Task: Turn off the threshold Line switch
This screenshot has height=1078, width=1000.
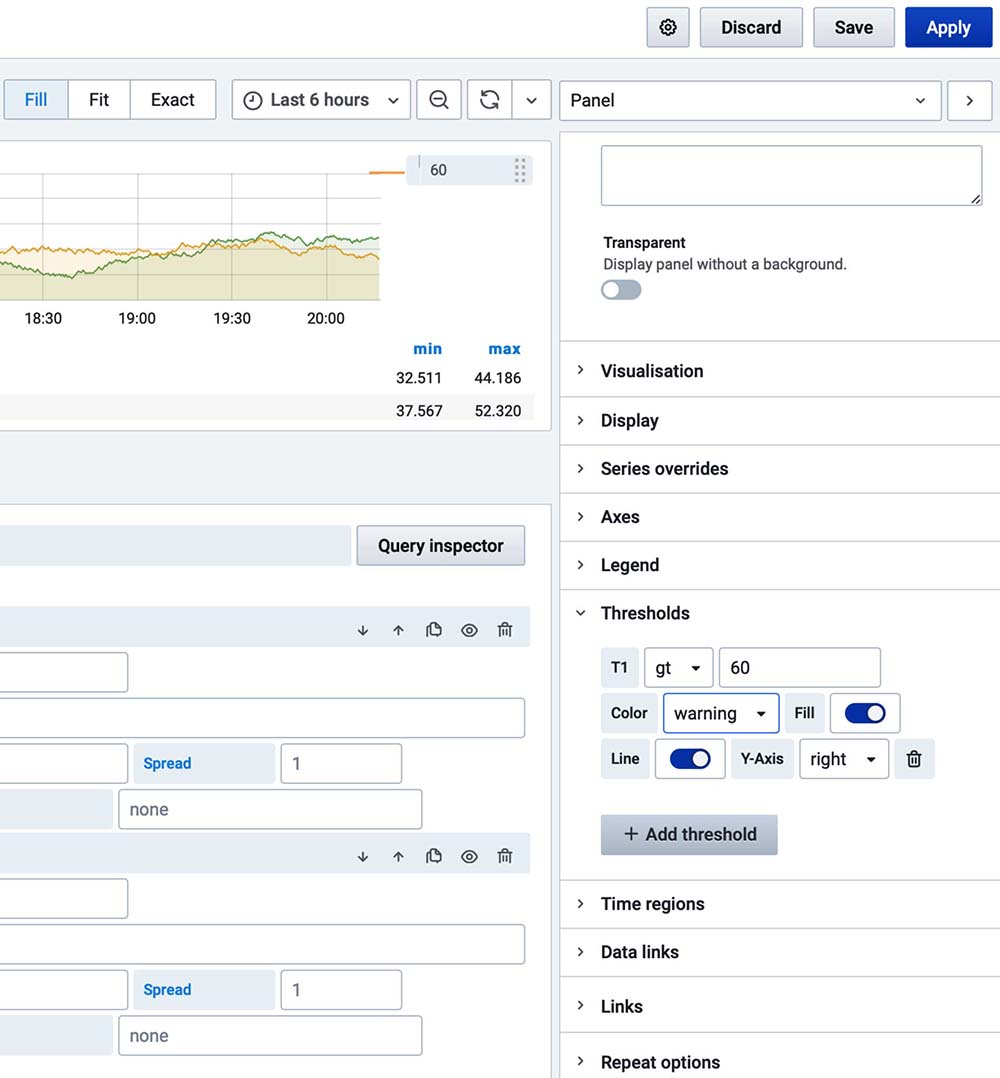Action: [x=689, y=759]
